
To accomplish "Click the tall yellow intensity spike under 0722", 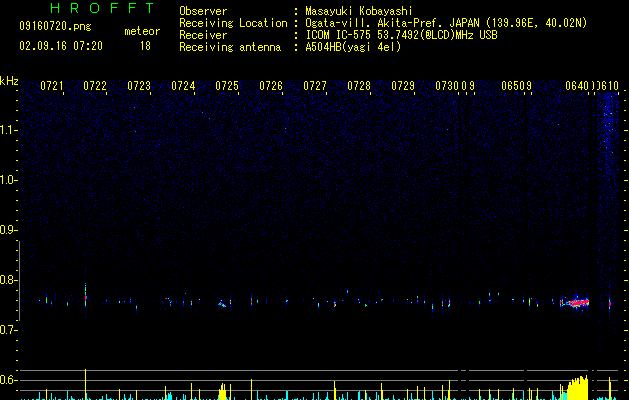I will (x=85, y=384).
